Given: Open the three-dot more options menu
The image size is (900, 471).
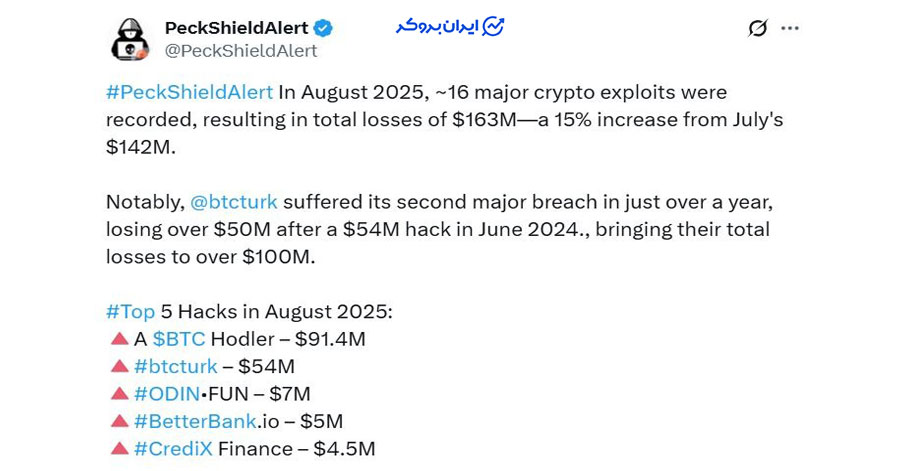Looking at the screenshot, I should tap(790, 28).
